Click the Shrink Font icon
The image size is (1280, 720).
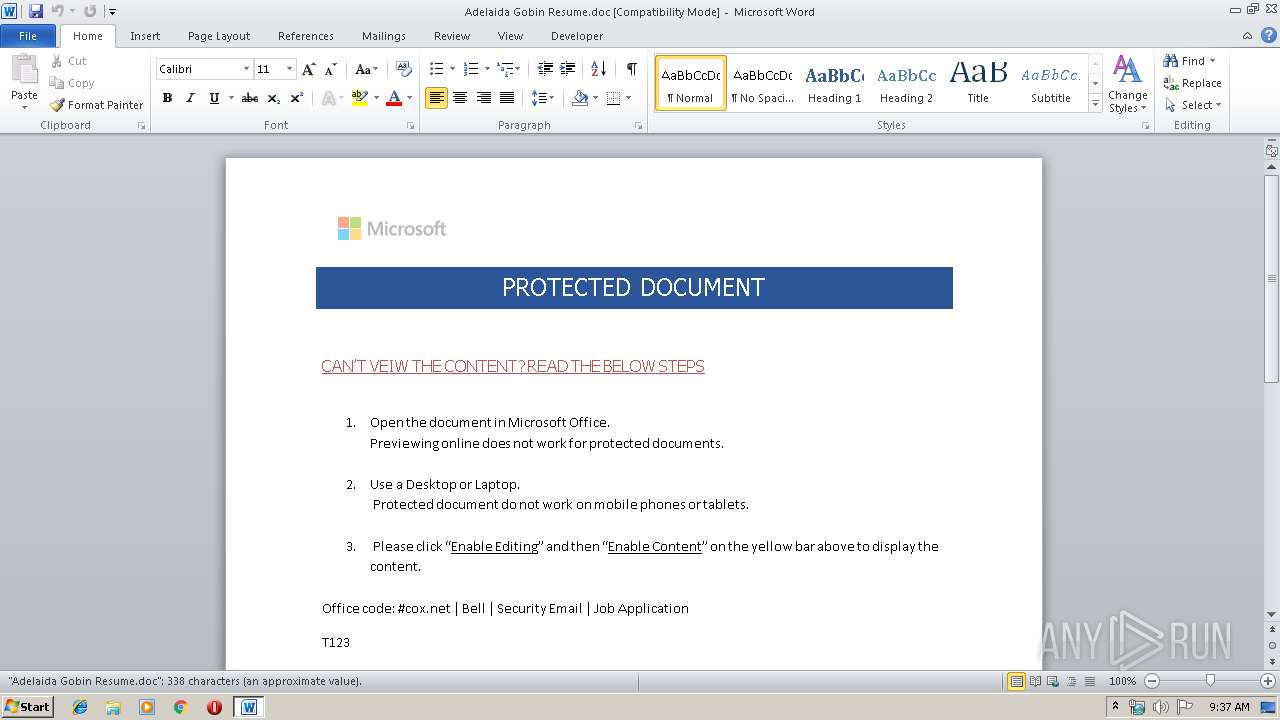coord(329,69)
